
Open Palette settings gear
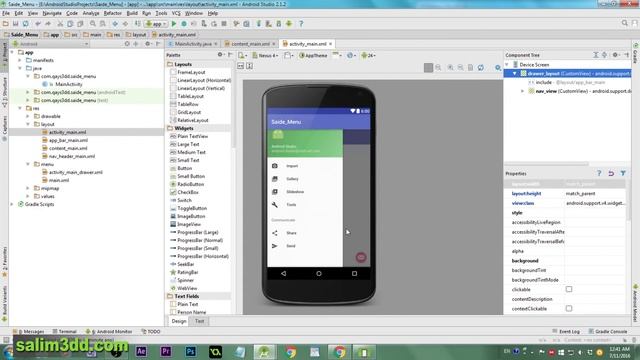(220, 55)
